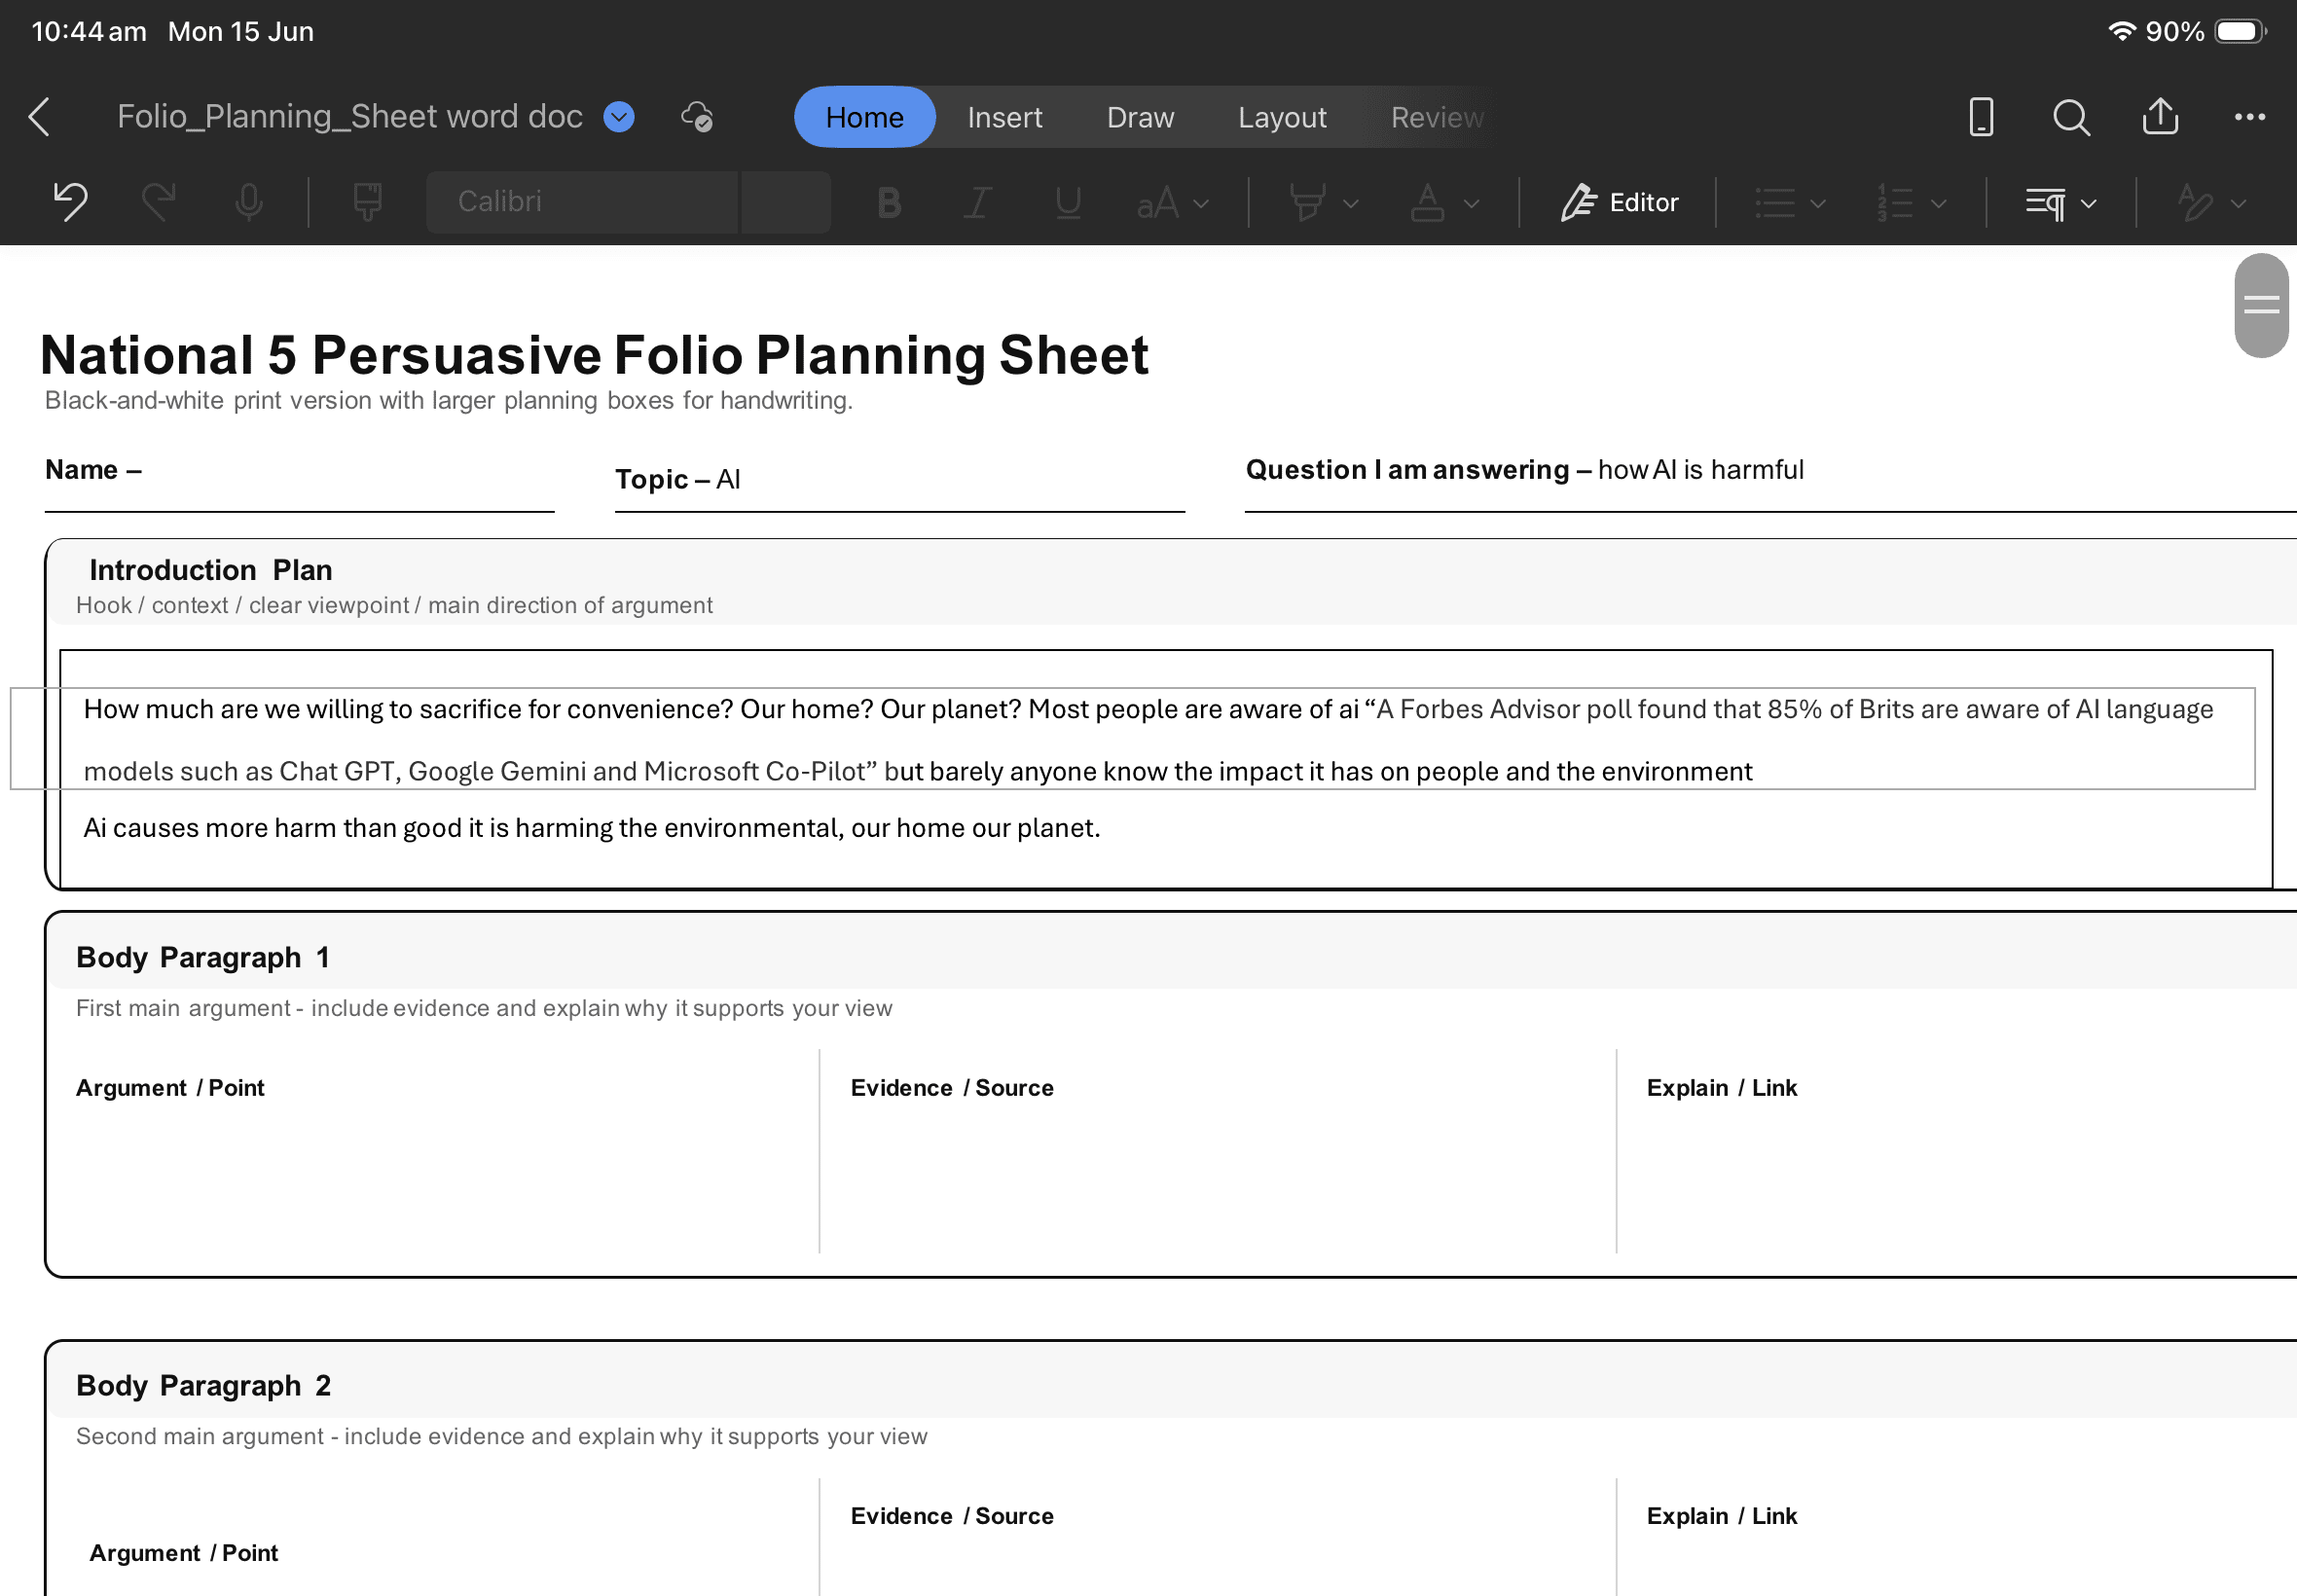Image resolution: width=2297 pixels, height=1596 pixels.
Task: Open the search magnifier
Action: (2071, 117)
